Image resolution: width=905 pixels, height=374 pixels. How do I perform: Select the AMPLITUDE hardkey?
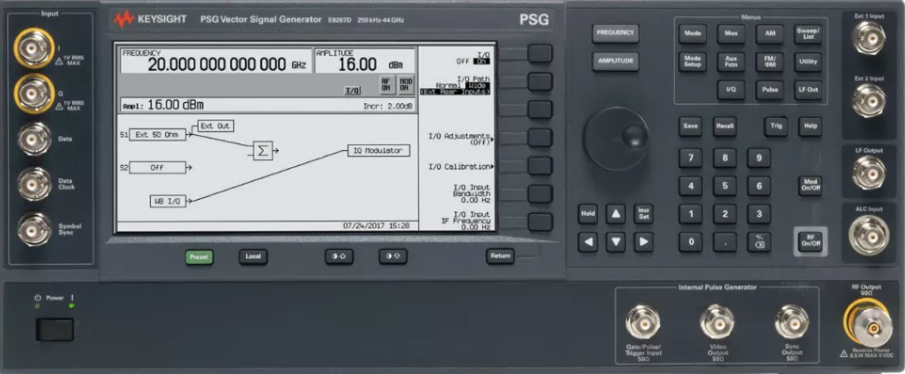[615, 61]
